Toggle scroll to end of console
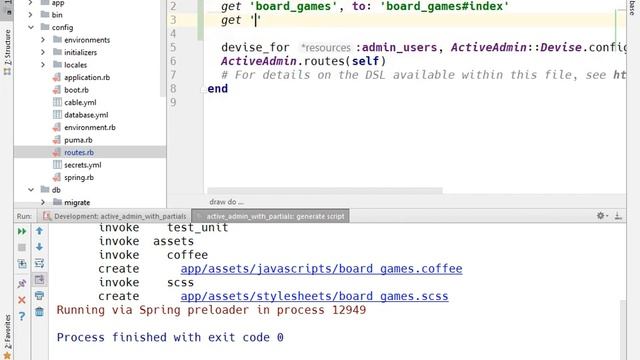Image resolution: width=640 pixels, height=360 pixels. [x=39, y=280]
